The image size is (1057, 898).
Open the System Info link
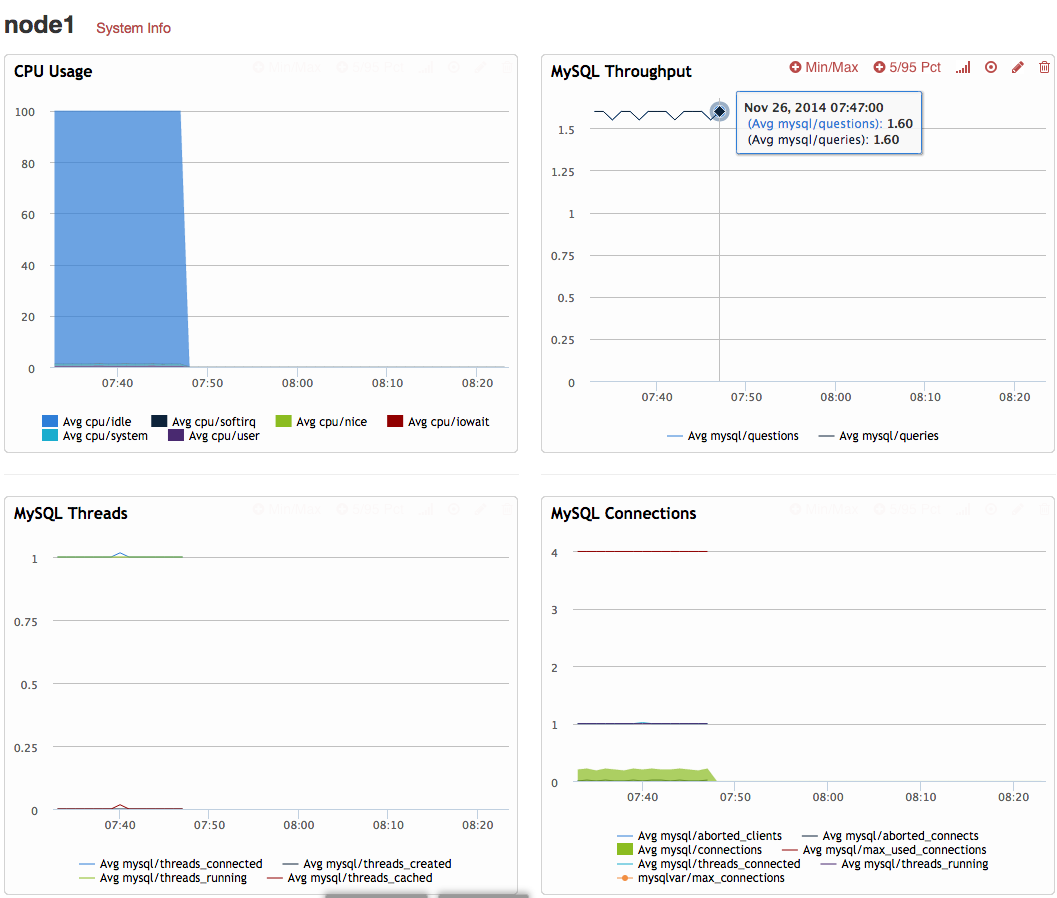coord(133,28)
